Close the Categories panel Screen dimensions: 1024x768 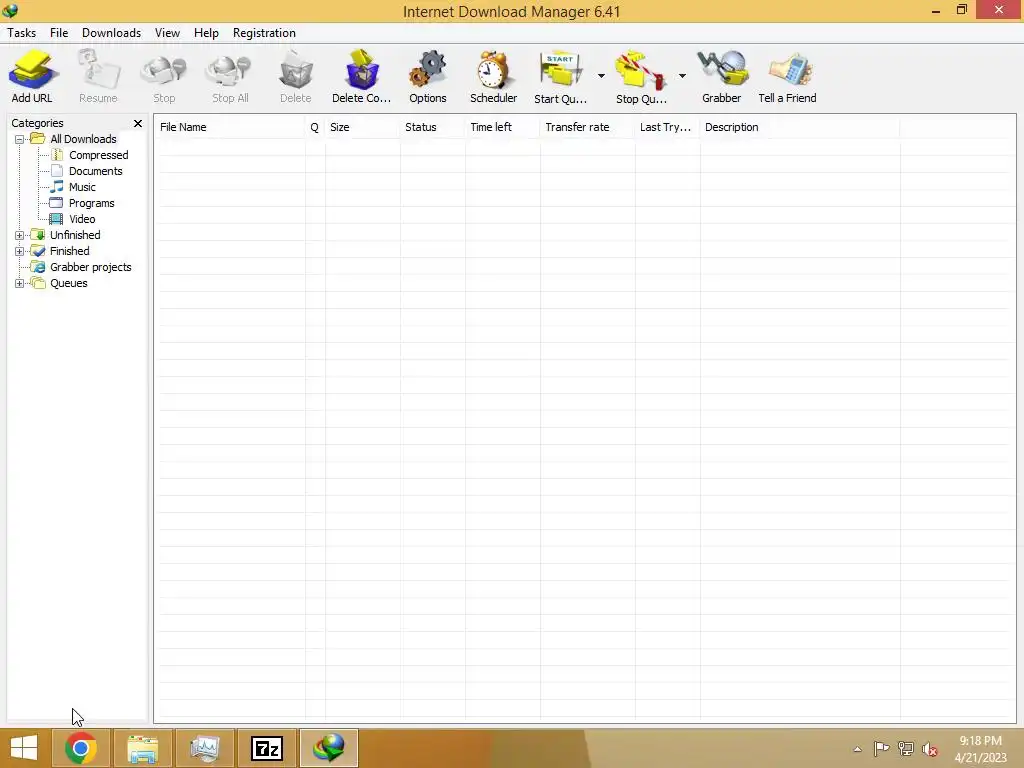[x=138, y=123]
